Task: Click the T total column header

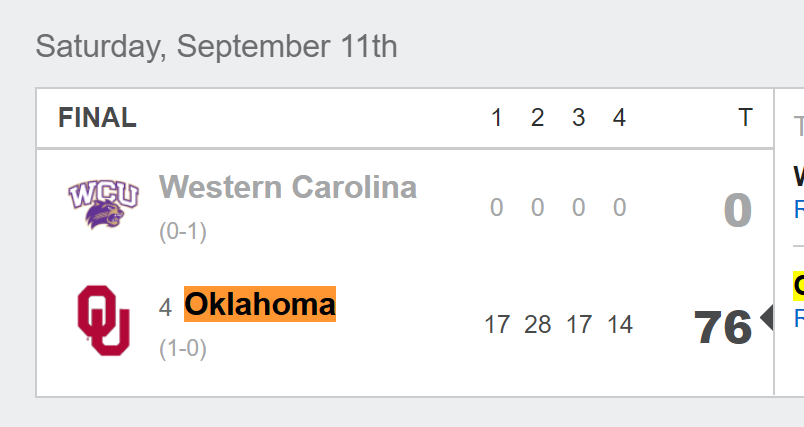Action: click(744, 118)
